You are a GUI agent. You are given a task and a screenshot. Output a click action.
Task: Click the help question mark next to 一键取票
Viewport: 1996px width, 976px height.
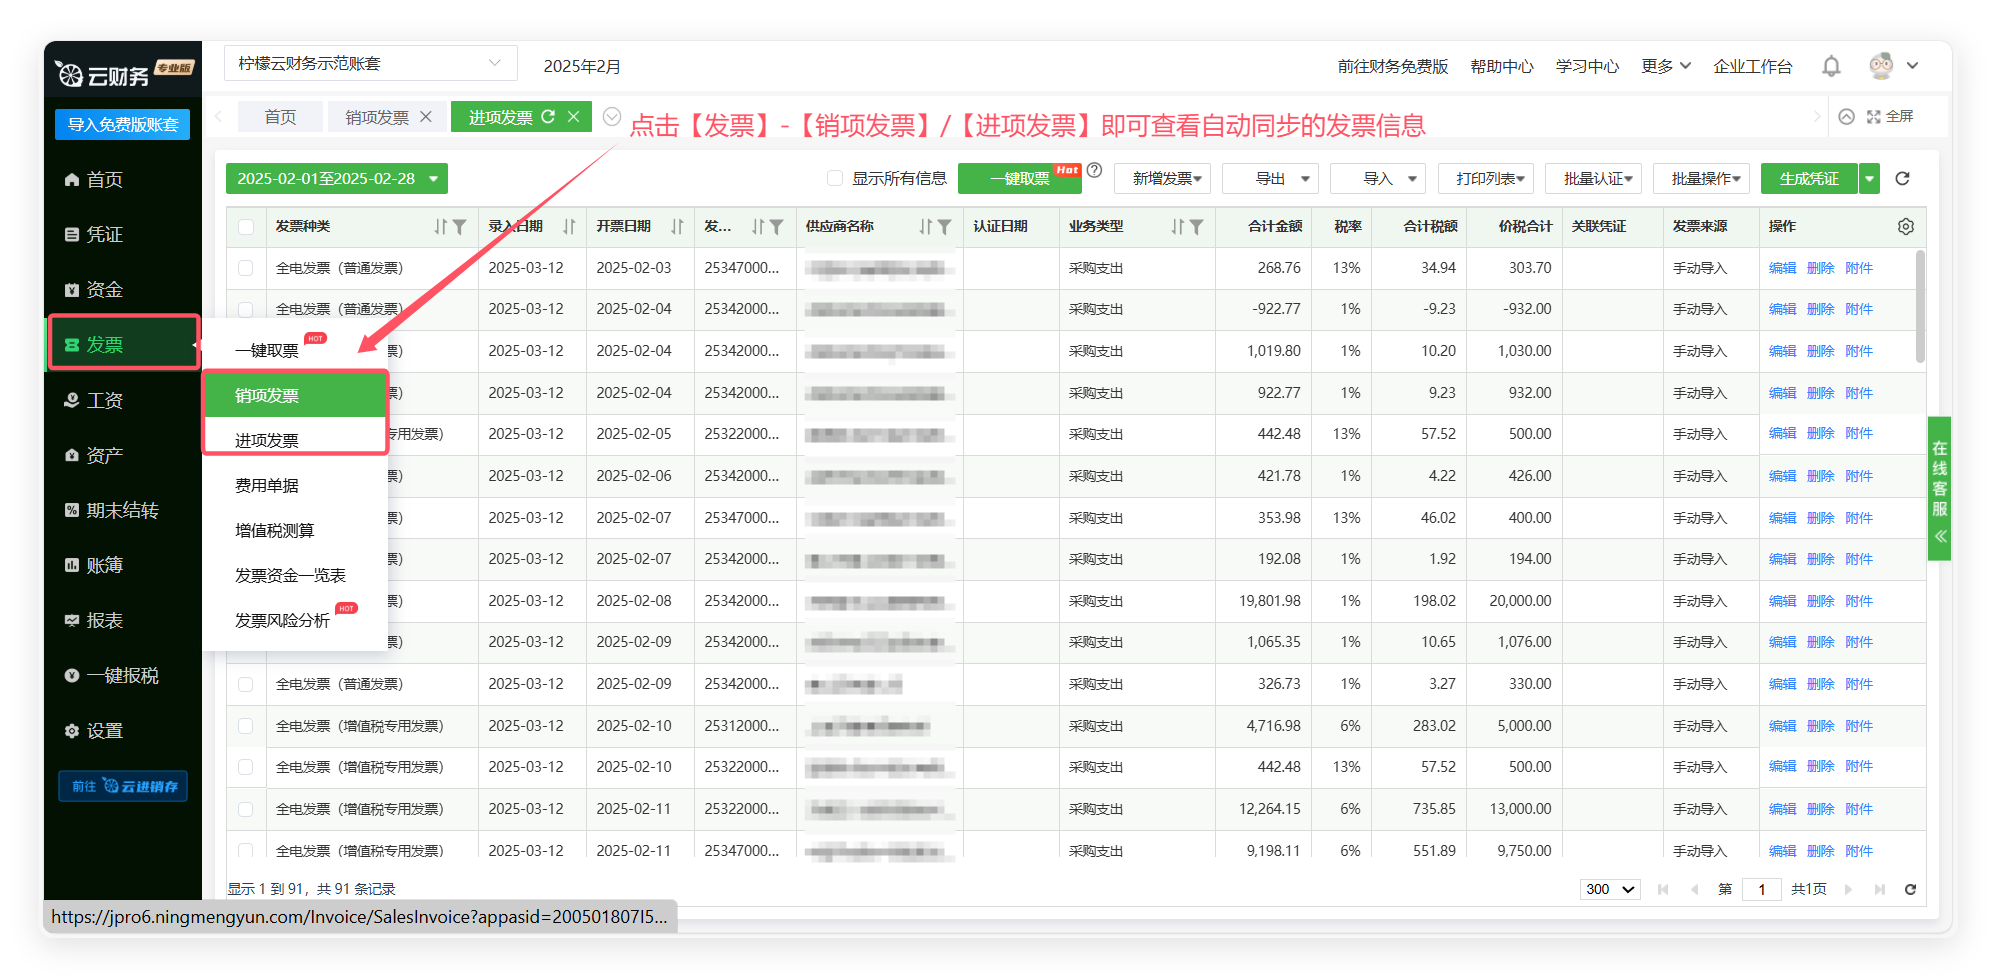(1095, 170)
